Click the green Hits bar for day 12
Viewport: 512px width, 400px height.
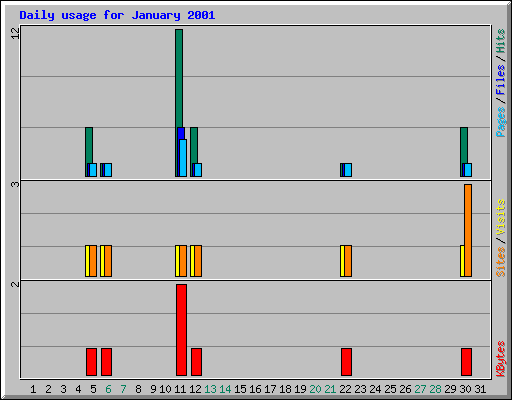coord(194,145)
